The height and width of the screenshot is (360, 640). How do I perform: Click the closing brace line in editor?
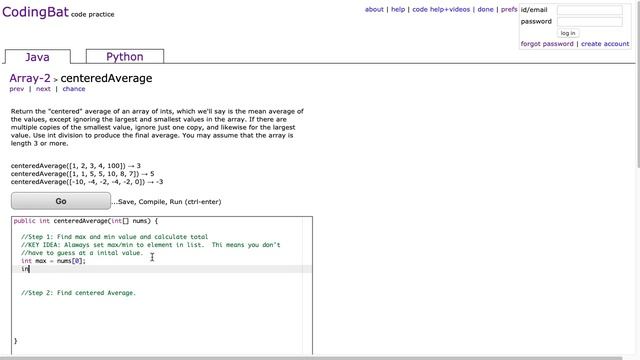click(x=16, y=341)
